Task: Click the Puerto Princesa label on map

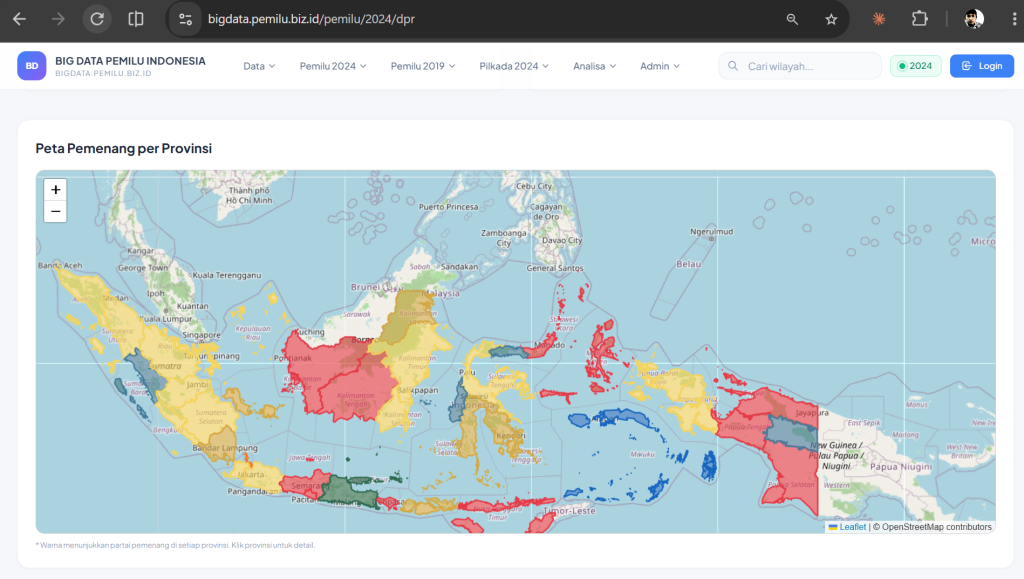Action: point(448,207)
